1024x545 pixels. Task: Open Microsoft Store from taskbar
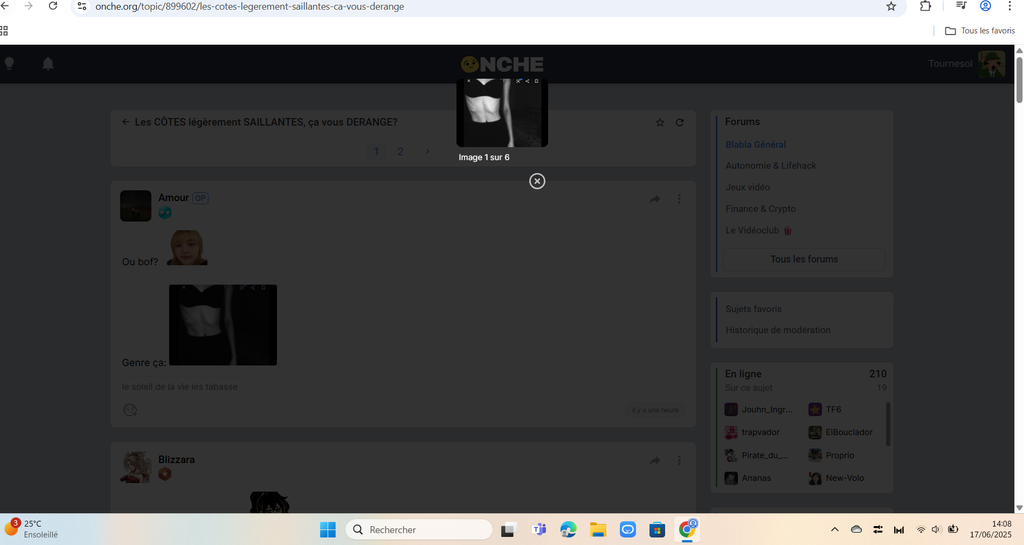(657, 529)
